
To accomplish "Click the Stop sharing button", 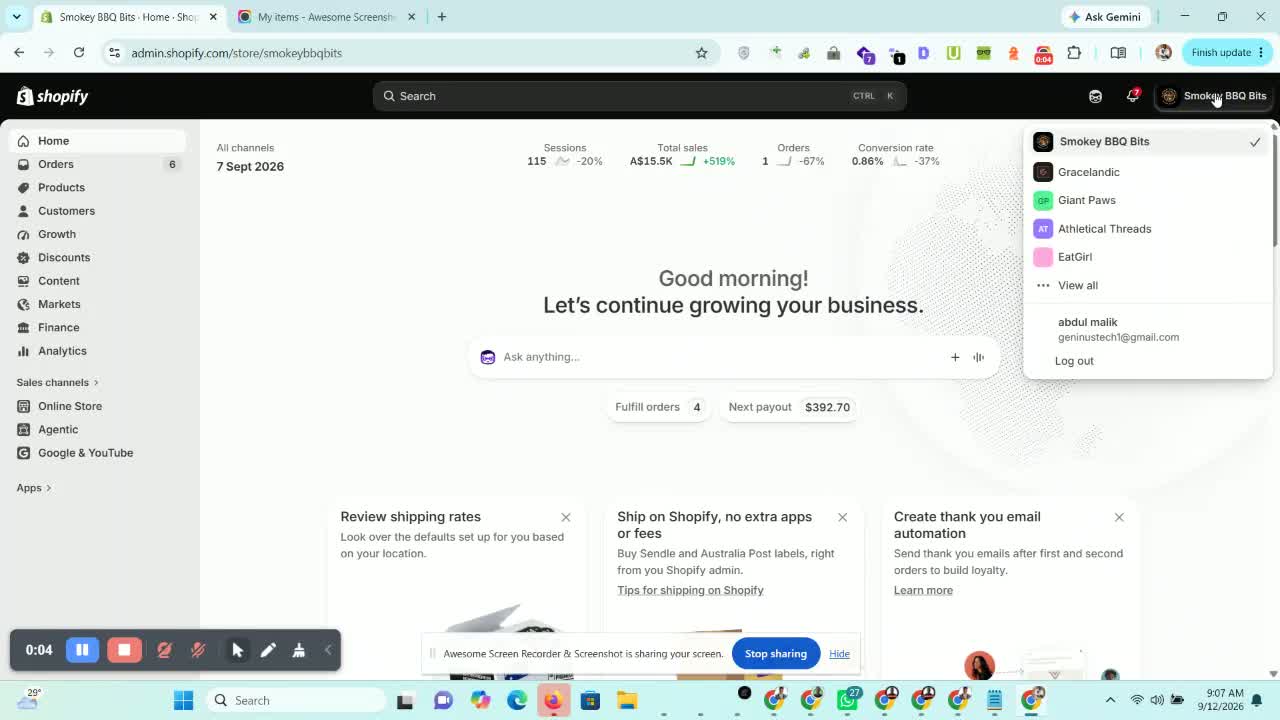I will click(x=775, y=654).
